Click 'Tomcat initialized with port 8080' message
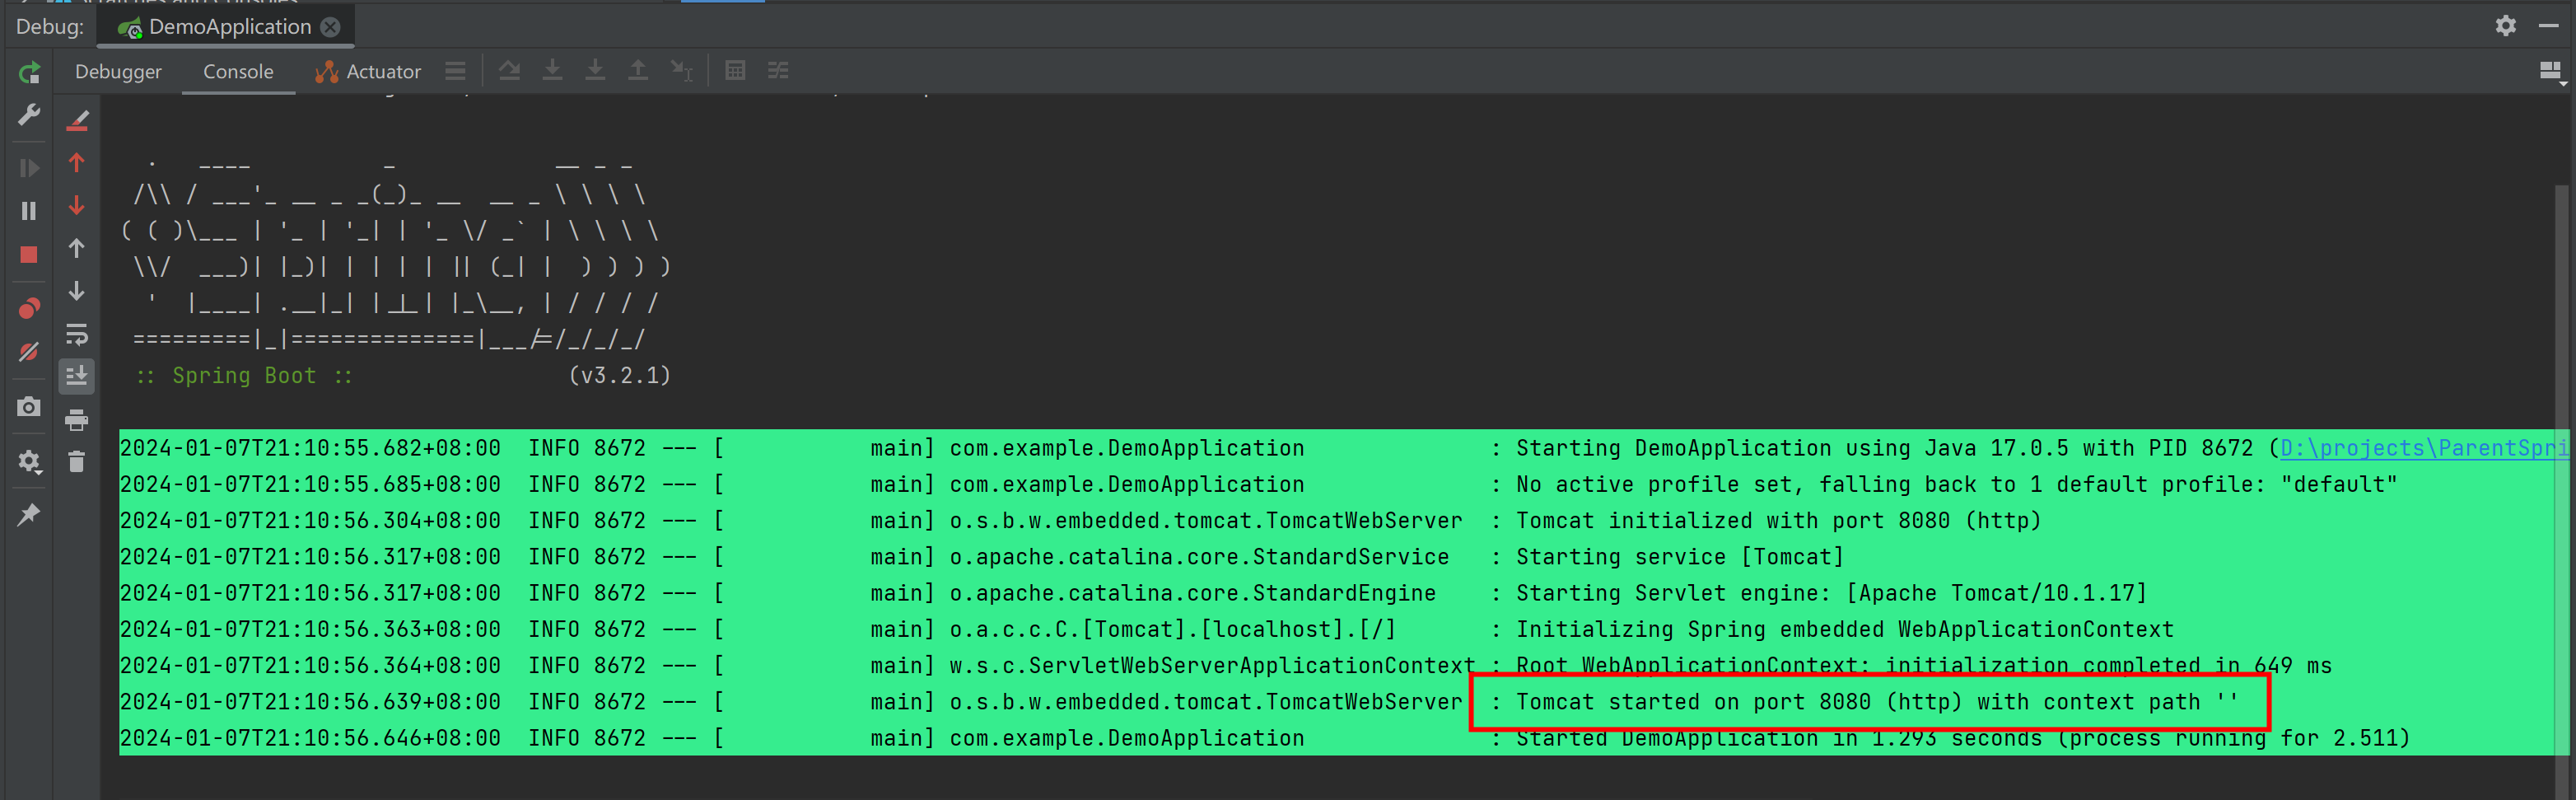The image size is (2576, 800). point(1778,521)
